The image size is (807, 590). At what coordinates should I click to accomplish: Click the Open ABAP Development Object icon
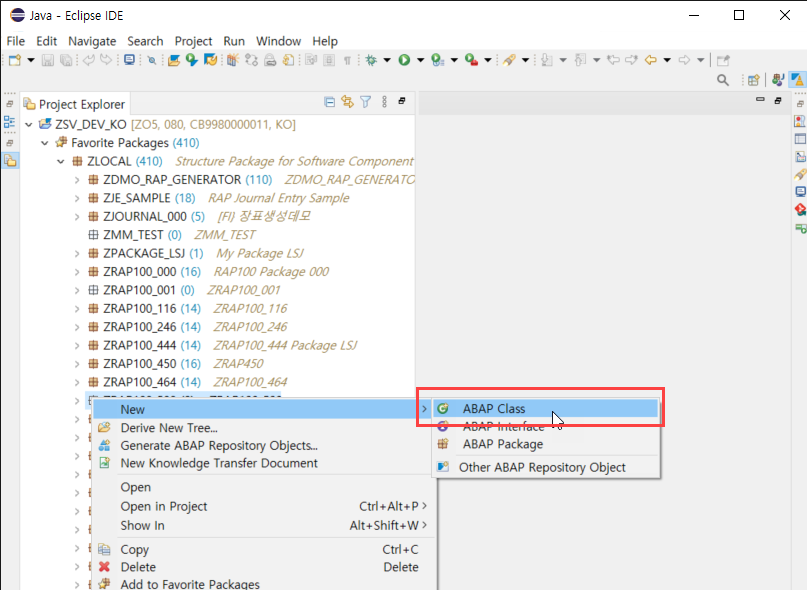pos(174,60)
